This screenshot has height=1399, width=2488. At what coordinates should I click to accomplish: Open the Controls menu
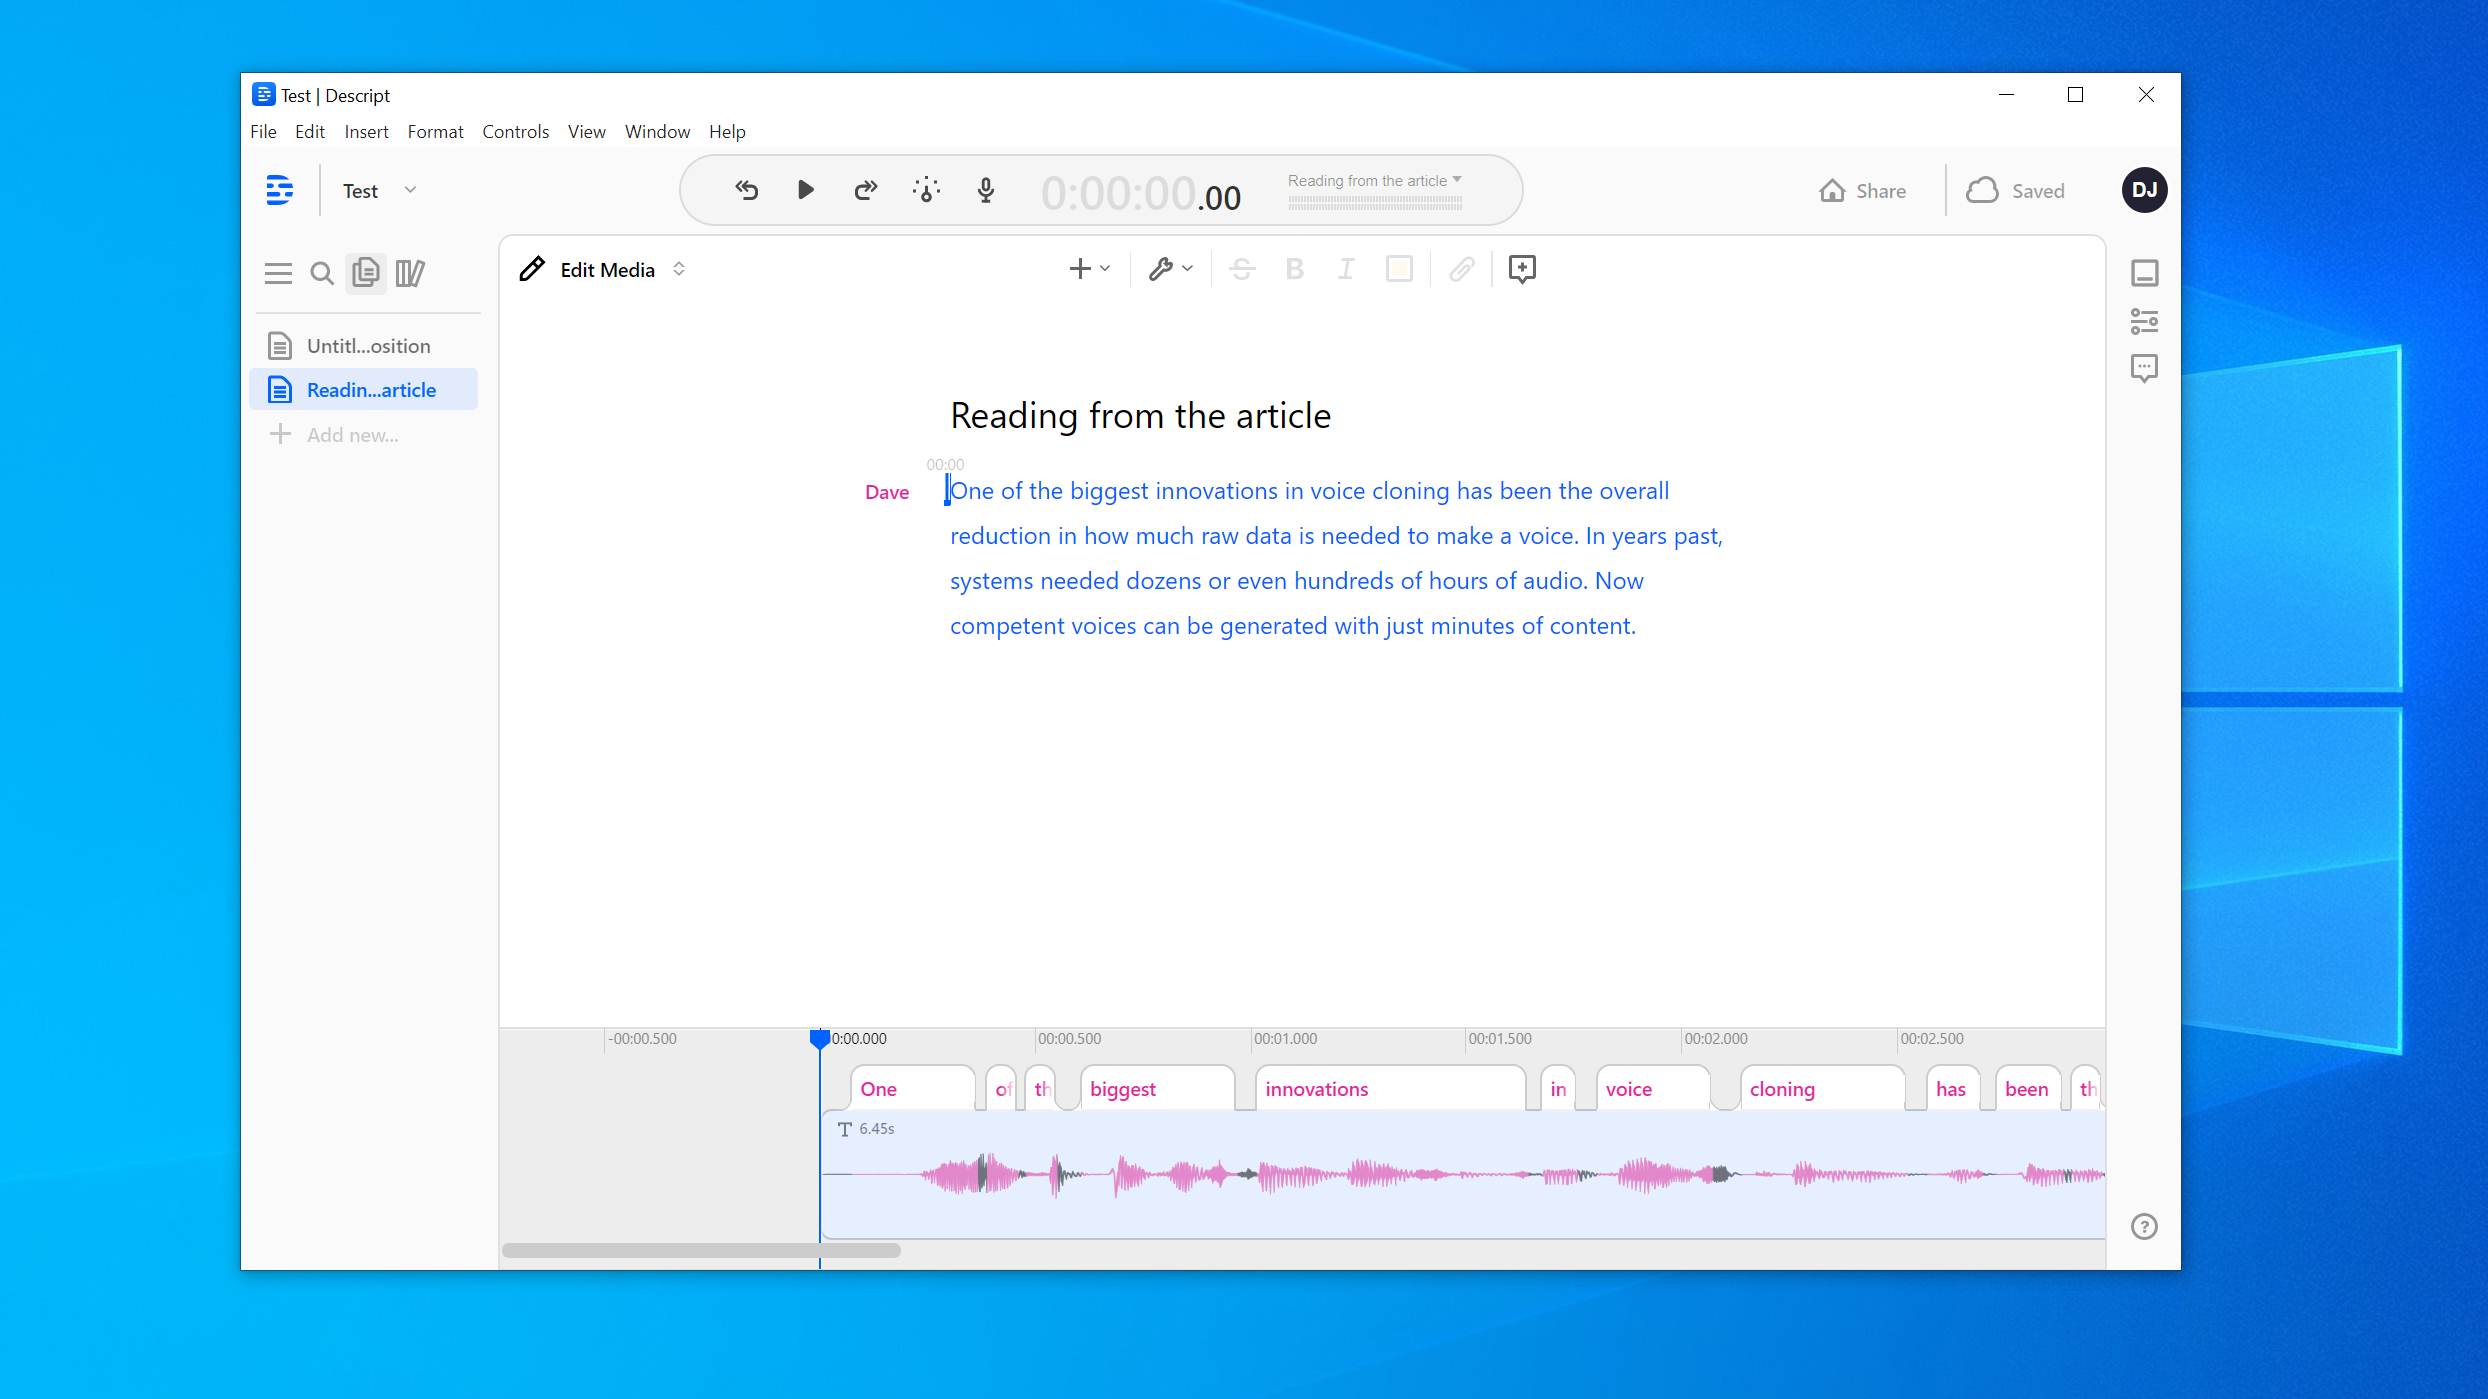coord(515,131)
